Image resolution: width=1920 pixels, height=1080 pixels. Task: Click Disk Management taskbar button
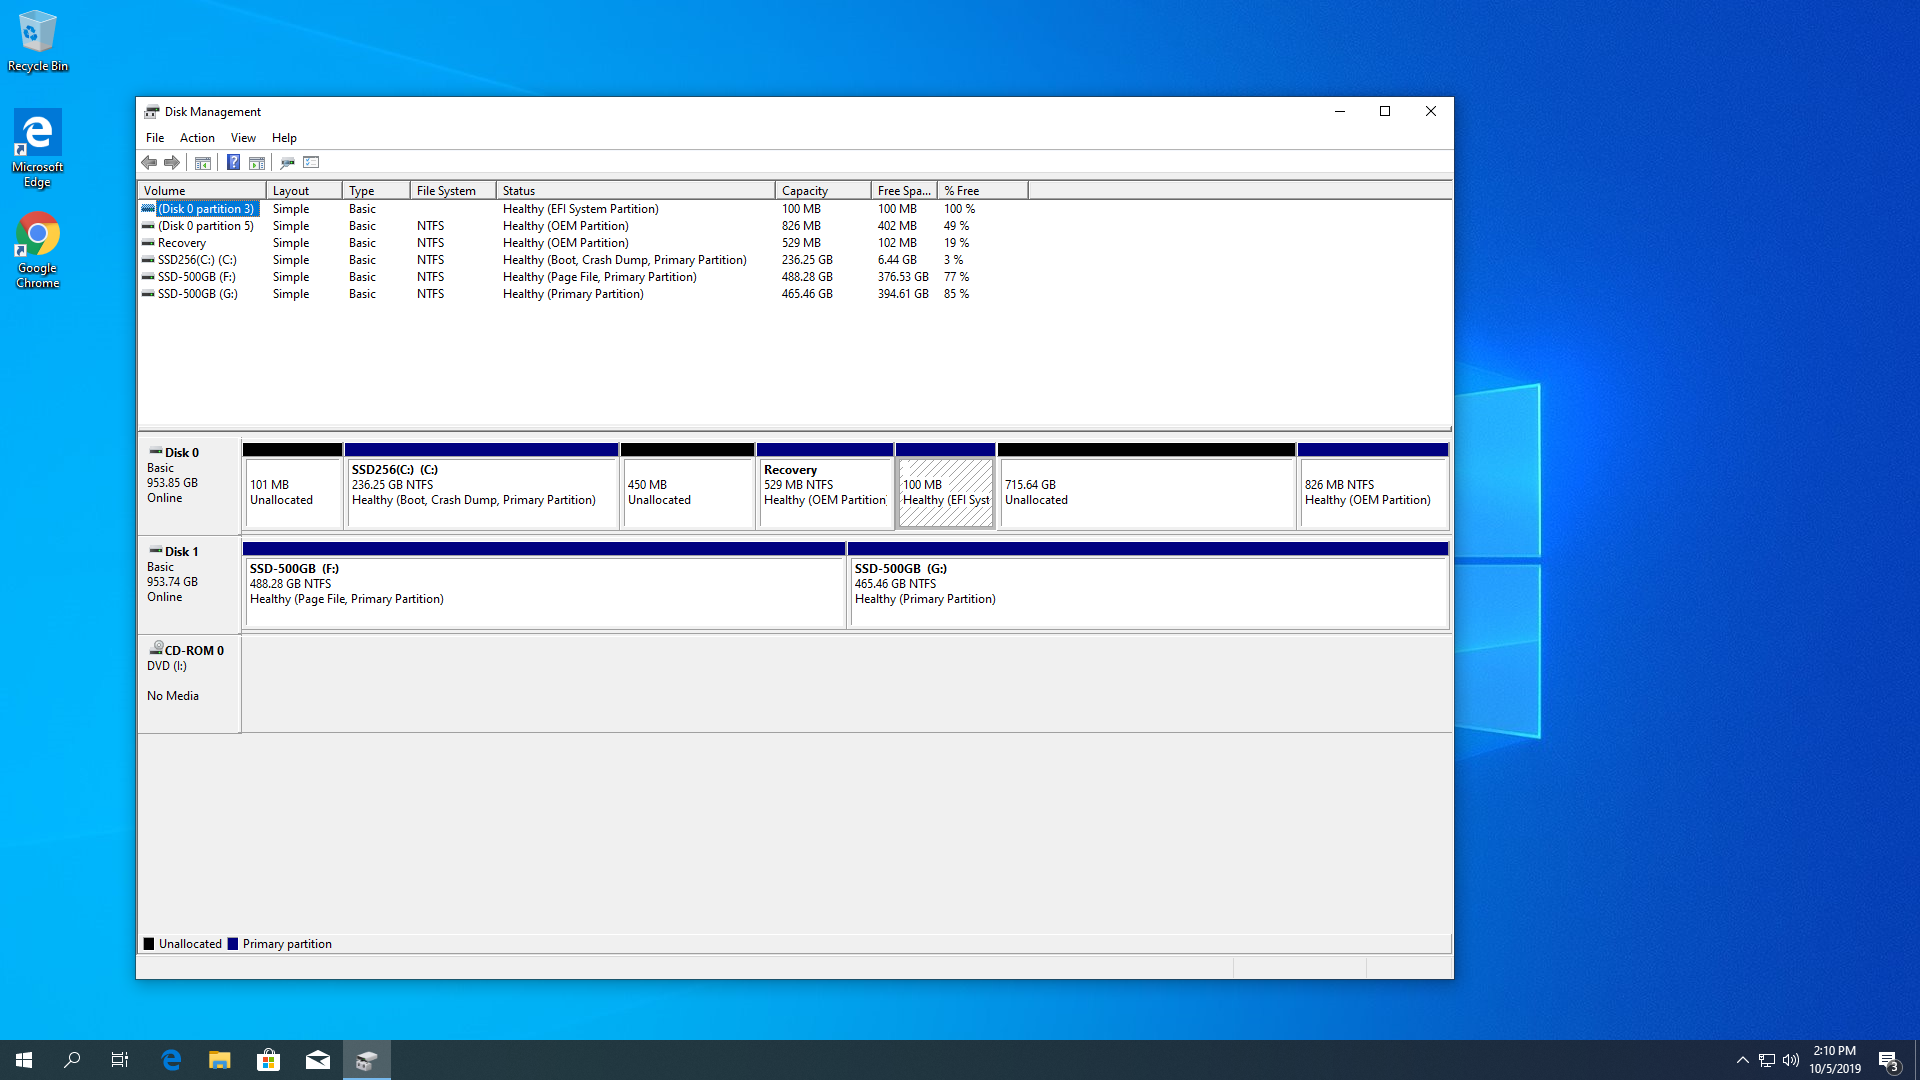367,1060
